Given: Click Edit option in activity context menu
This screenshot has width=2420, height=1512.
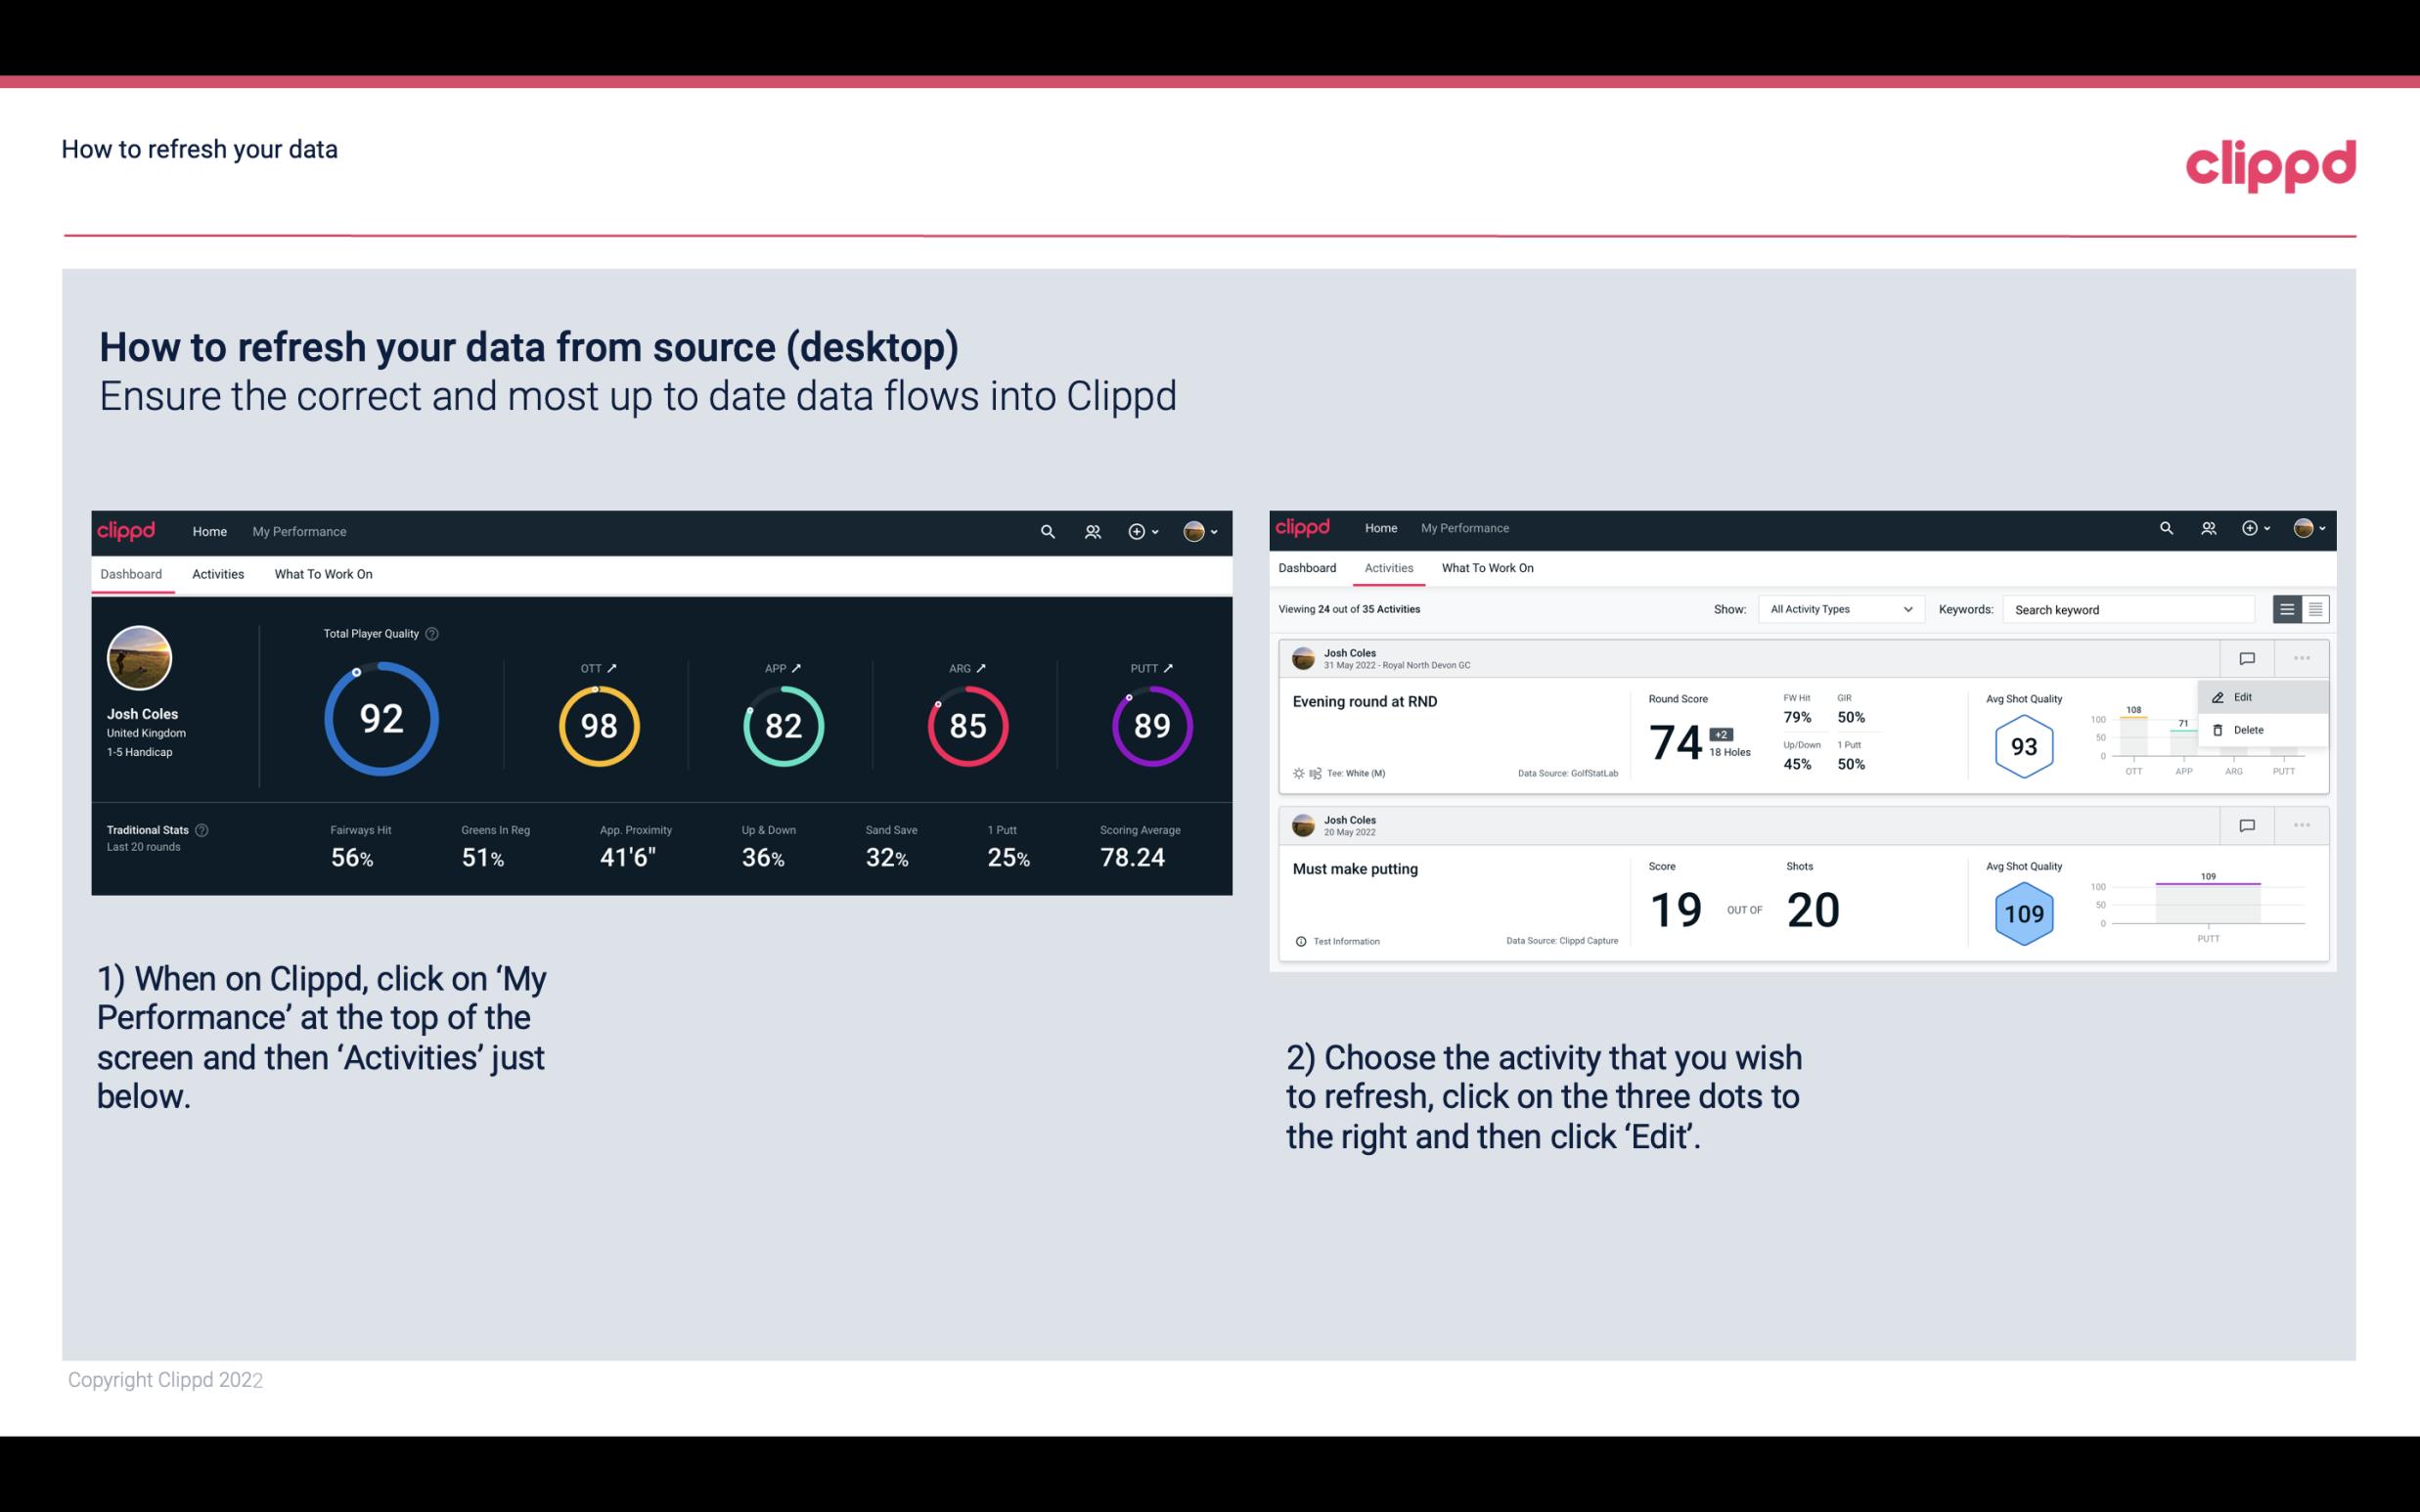Looking at the screenshot, I should (x=2248, y=696).
